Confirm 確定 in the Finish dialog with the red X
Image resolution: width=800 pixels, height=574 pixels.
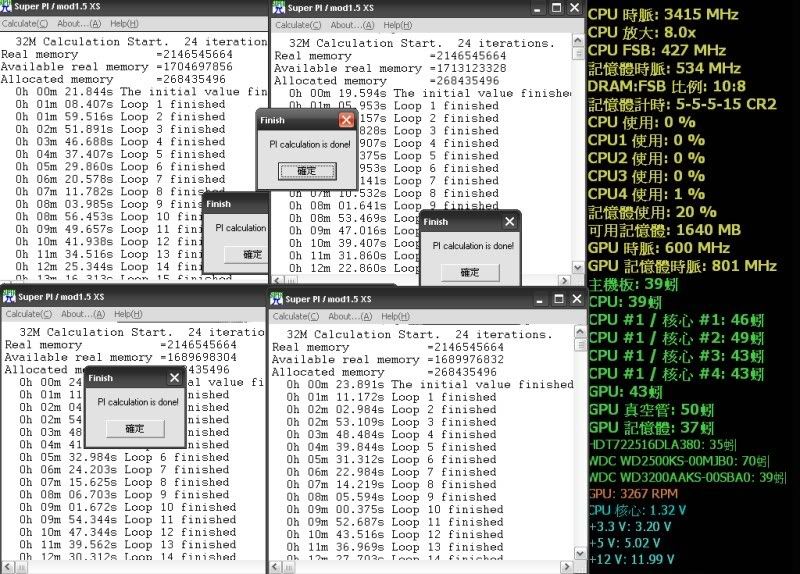[307, 171]
